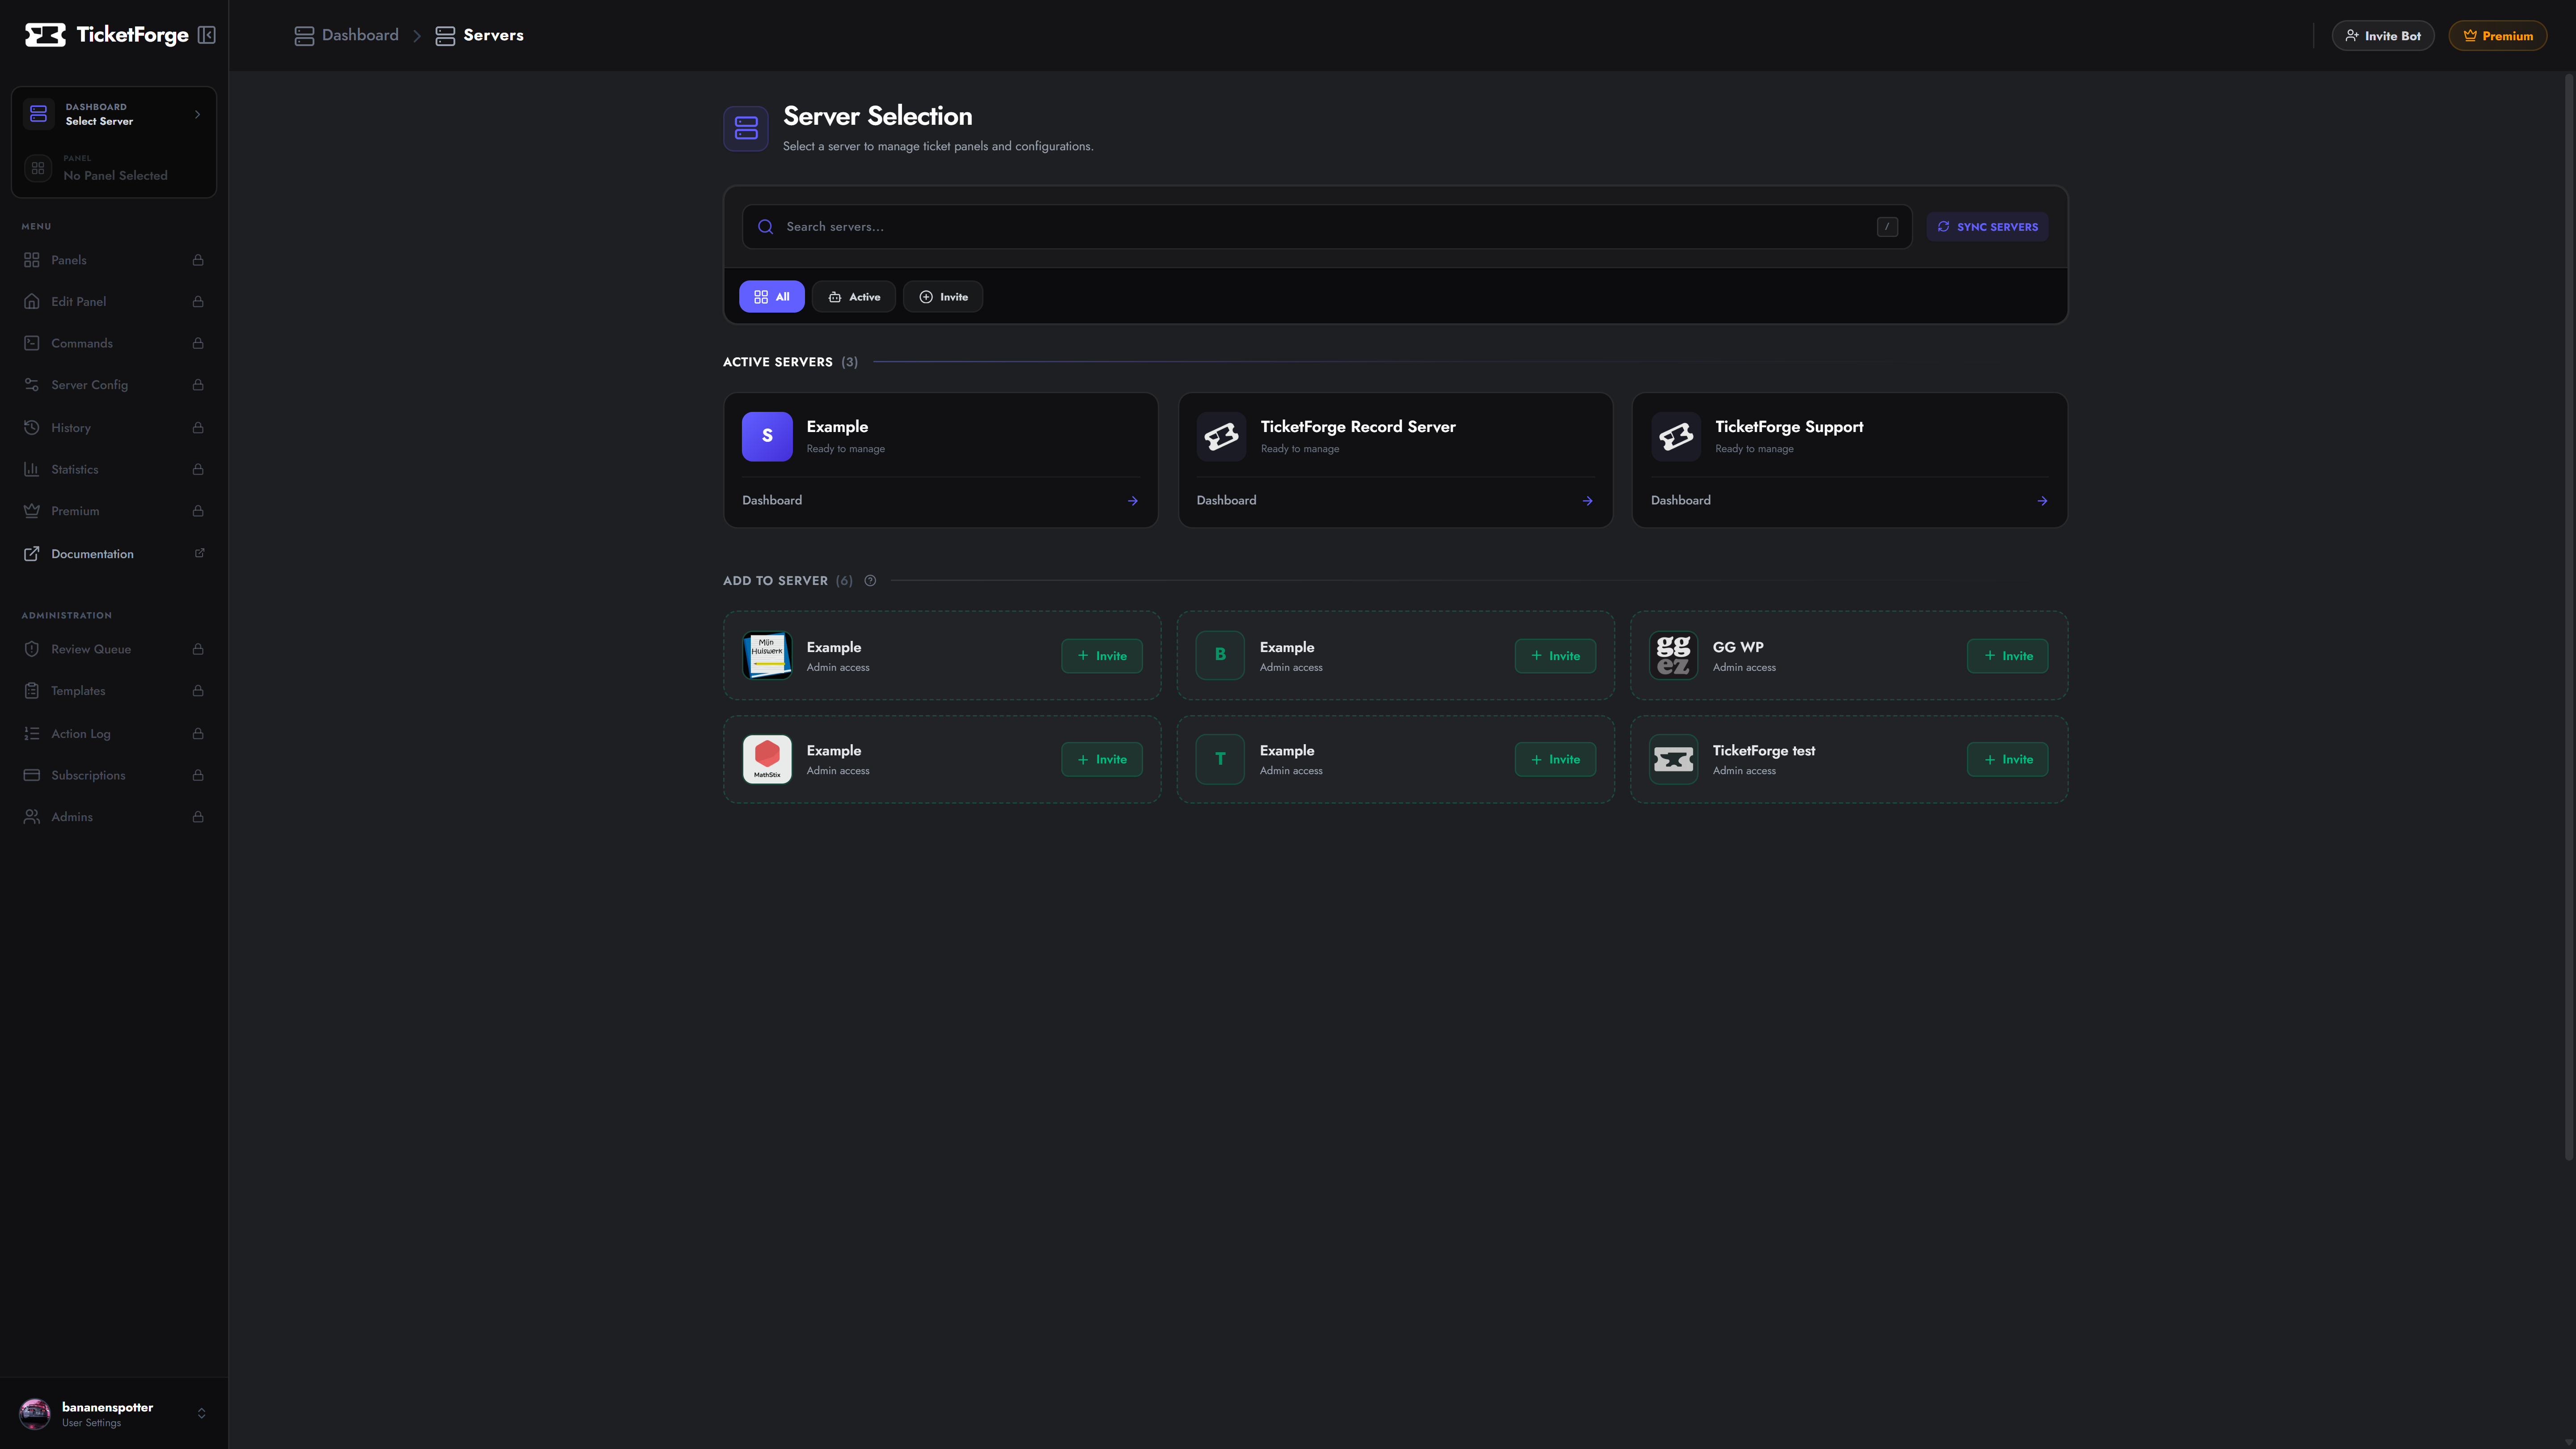Click the Server Config sliders icon

(32, 385)
